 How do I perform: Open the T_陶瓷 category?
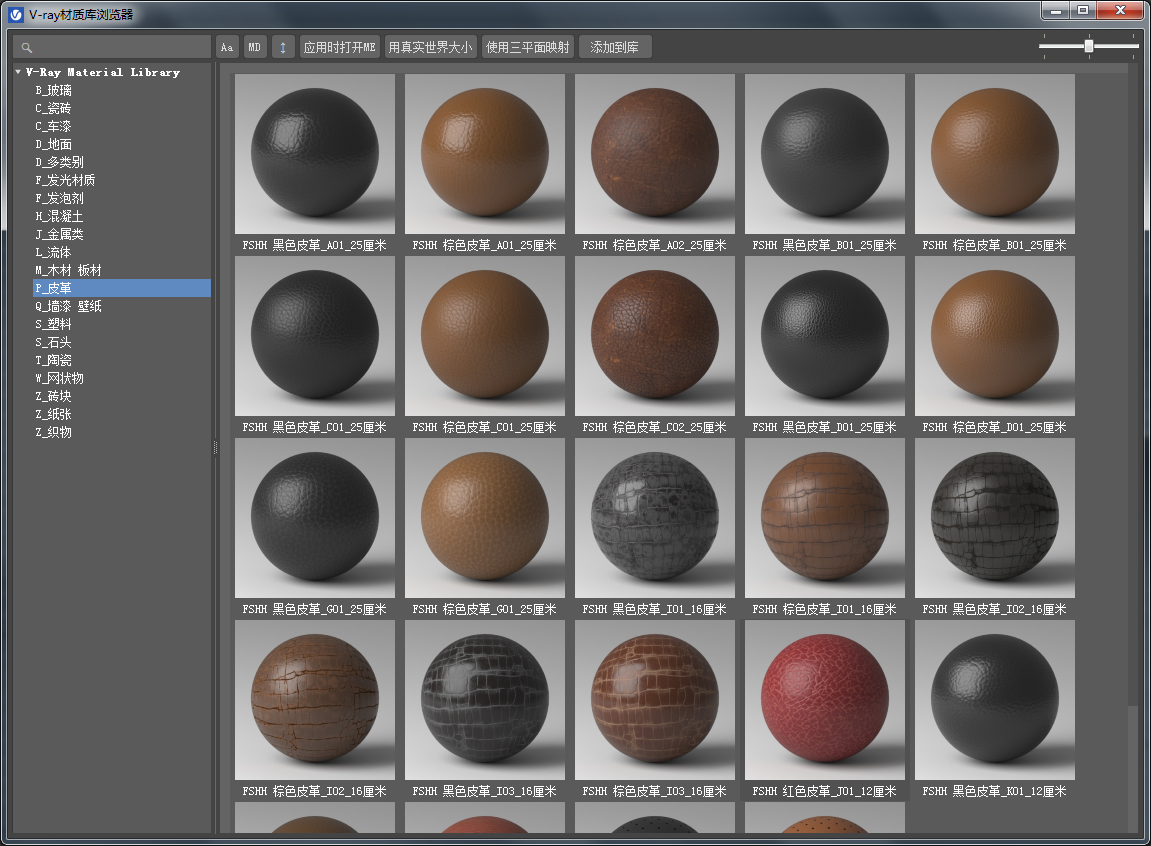(54, 360)
